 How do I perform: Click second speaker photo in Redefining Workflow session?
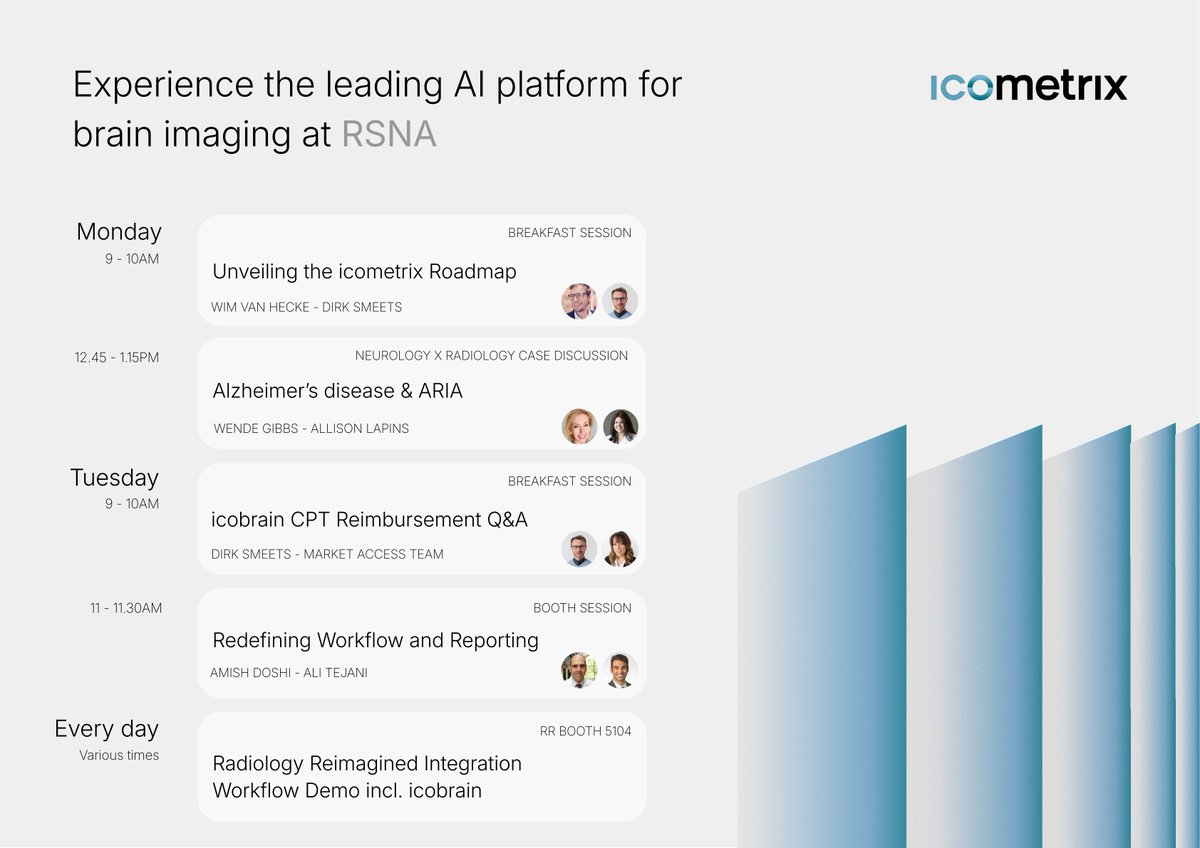click(620, 670)
